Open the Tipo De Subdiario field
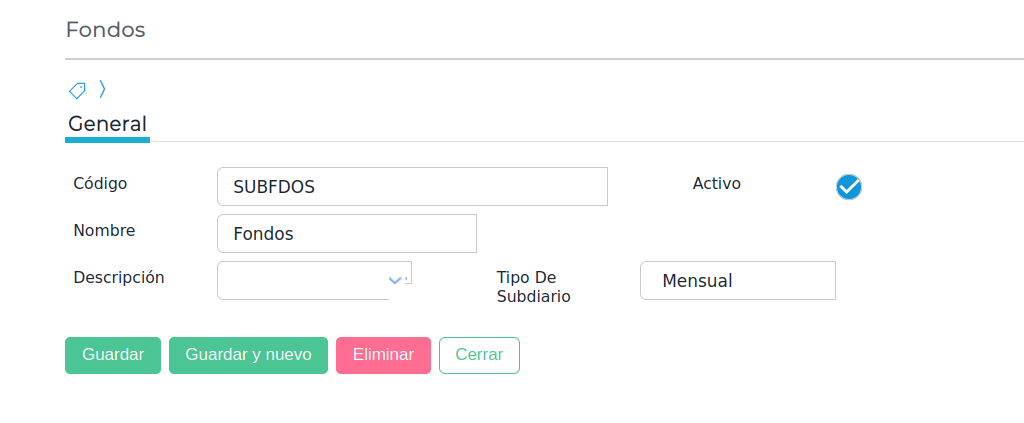The width and height of the screenshot is (1024, 423). [x=737, y=281]
